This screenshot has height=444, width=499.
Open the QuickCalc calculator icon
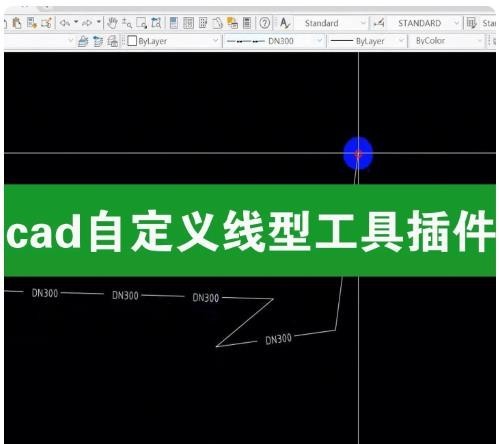click(247, 23)
